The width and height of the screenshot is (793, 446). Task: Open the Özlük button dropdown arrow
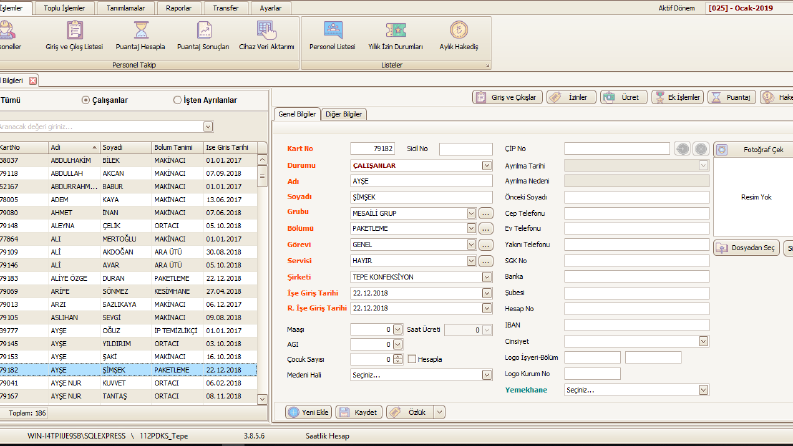tap(439, 412)
